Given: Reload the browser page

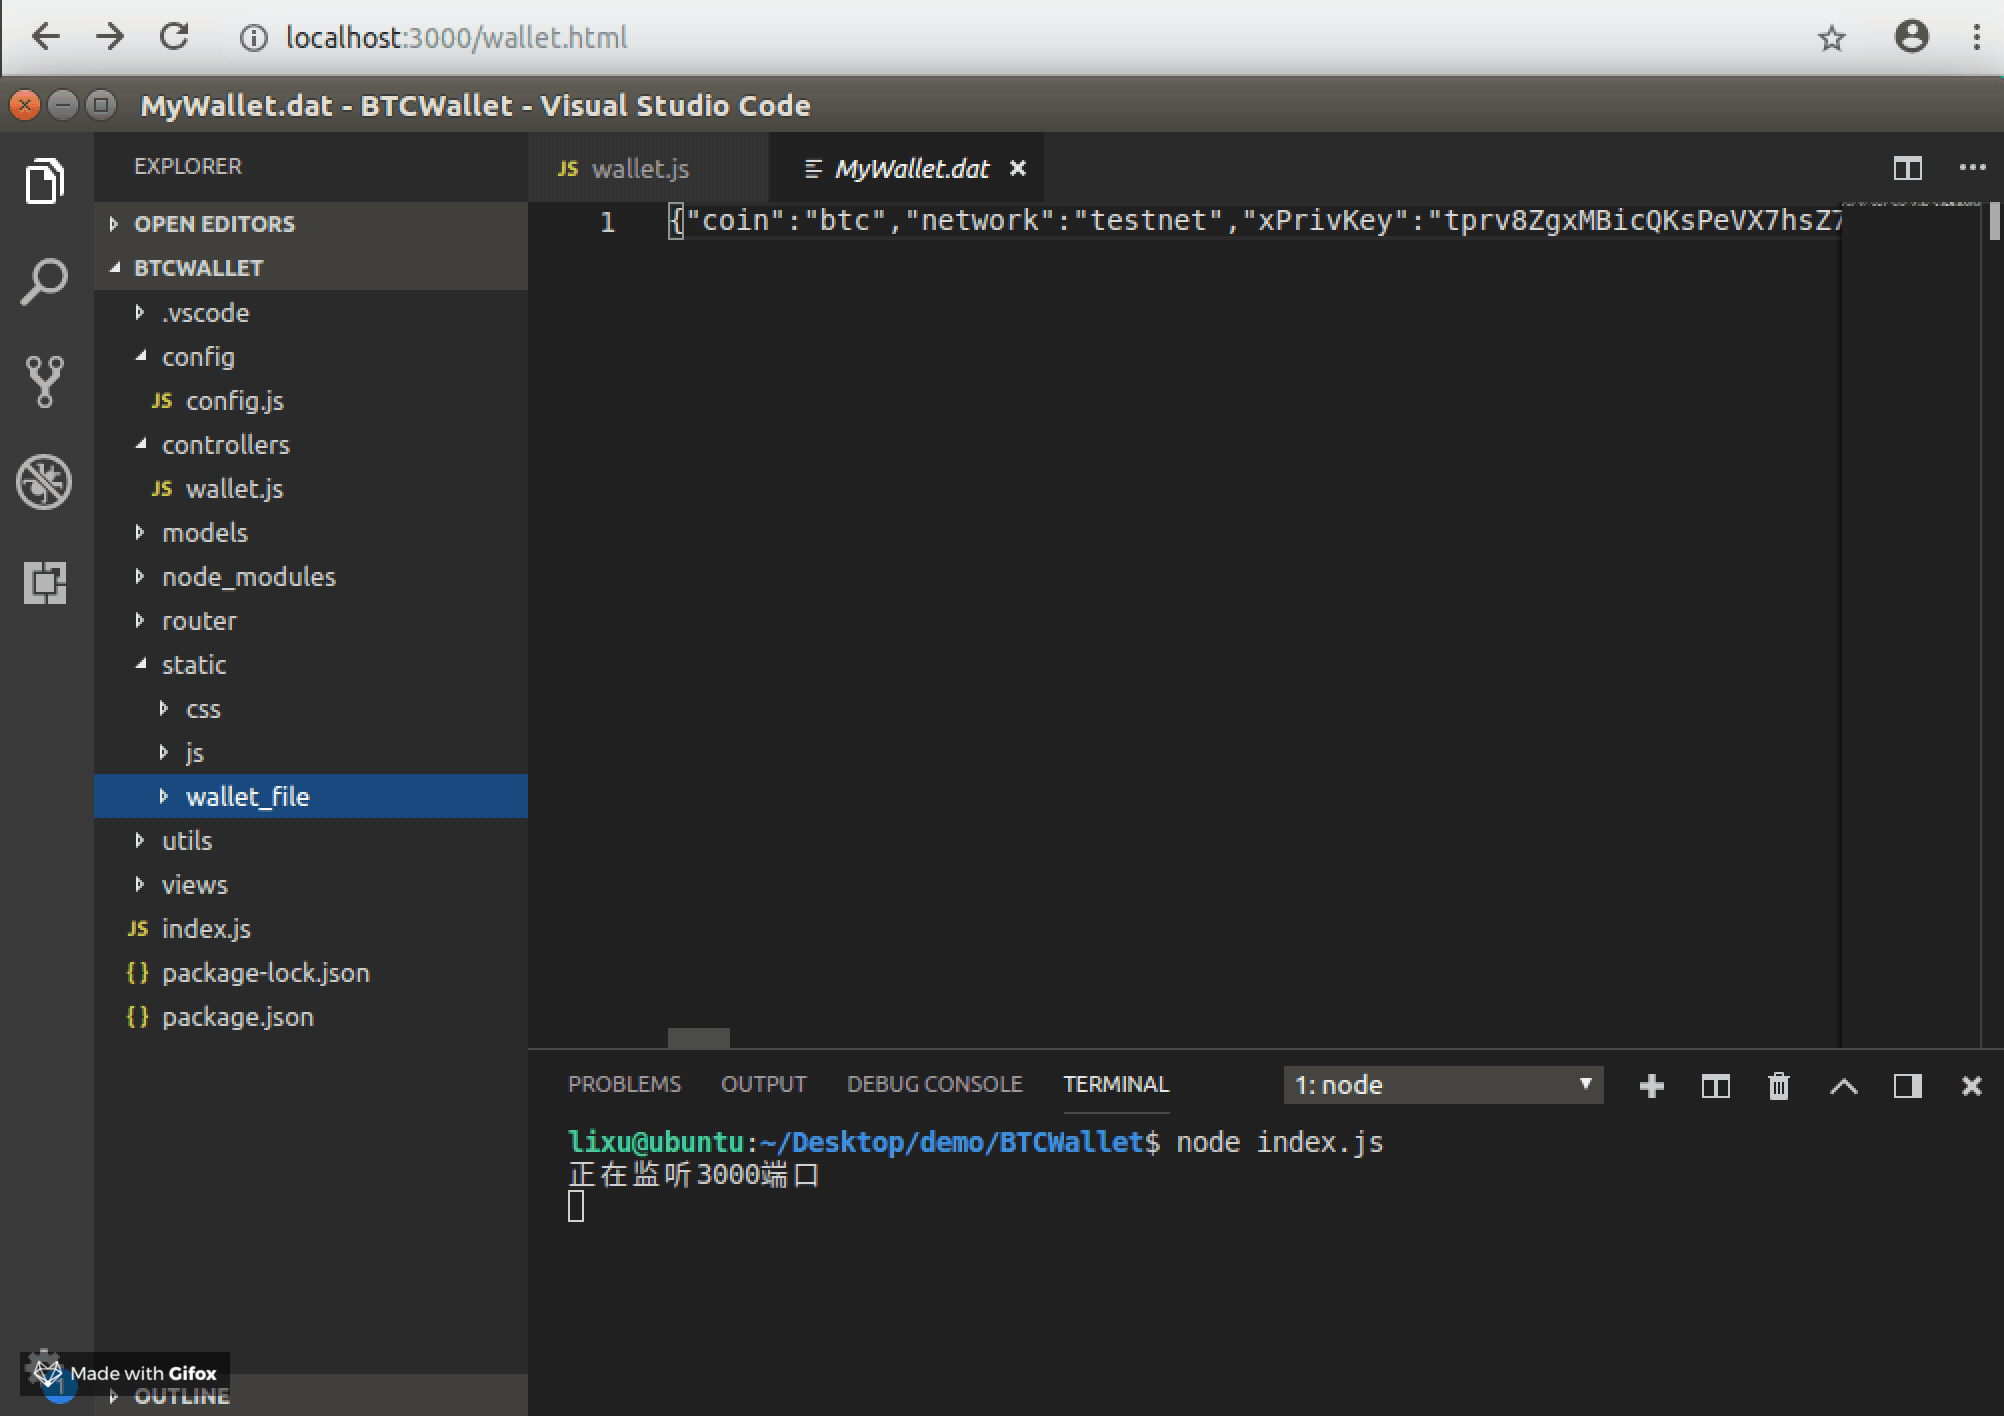Looking at the screenshot, I should 175,37.
